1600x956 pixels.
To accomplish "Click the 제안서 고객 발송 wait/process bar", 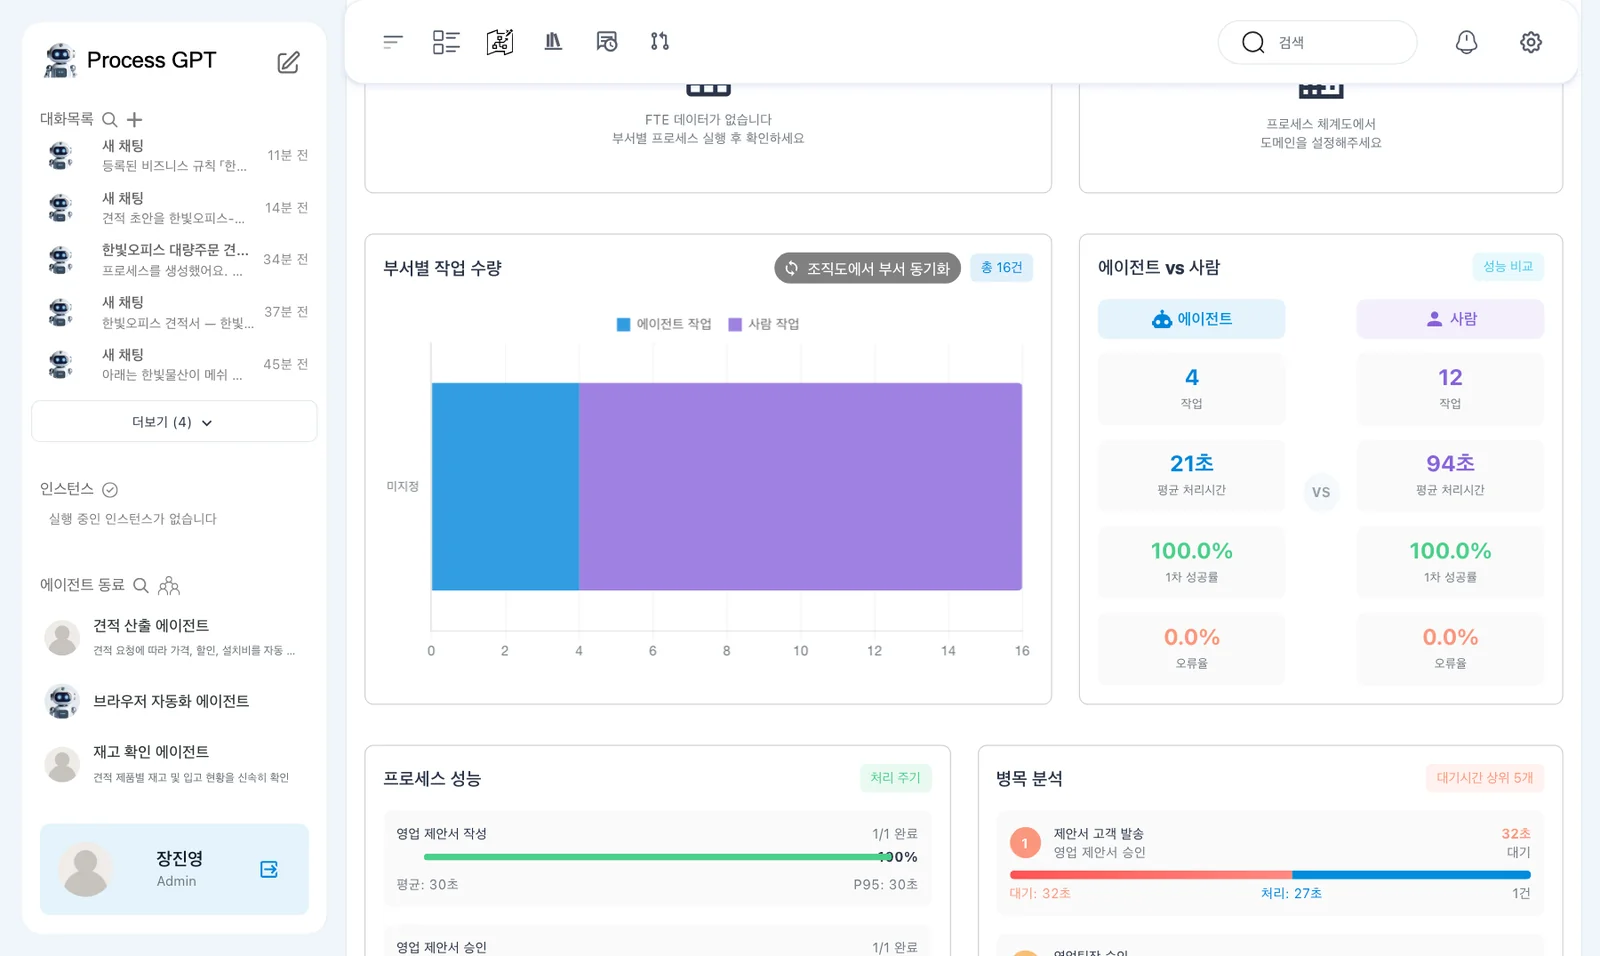I will [x=1270, y=875].
